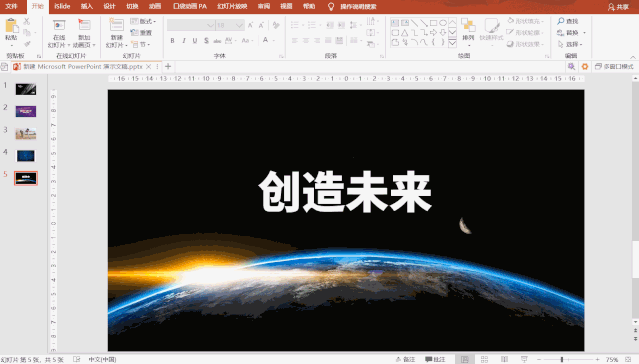The width and height of the screenshot is (639, 364).
Task: Click the purple magic wand icon in tab bar
Action: 571,66
